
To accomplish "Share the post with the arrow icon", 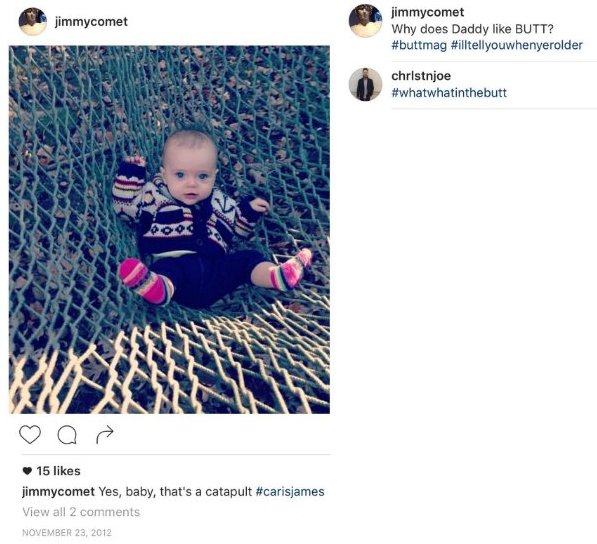I will [x=105, y=434].
